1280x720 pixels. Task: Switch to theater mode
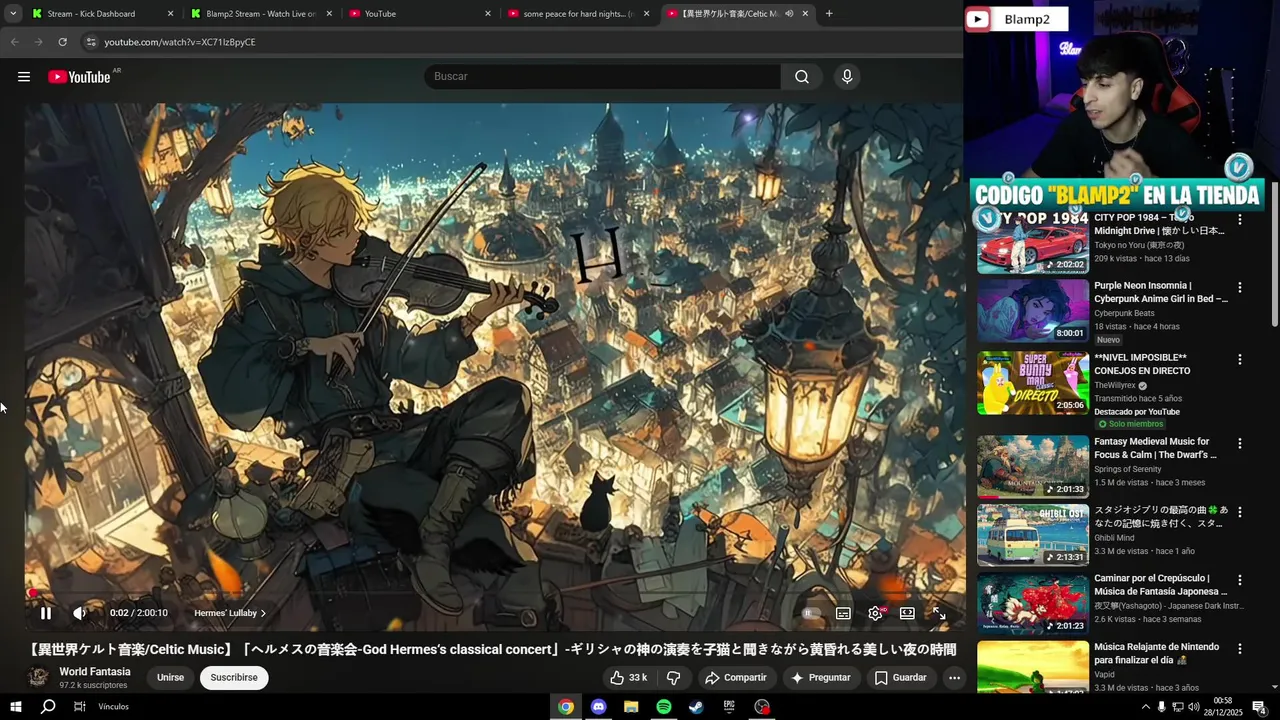[x=907, y=613]
